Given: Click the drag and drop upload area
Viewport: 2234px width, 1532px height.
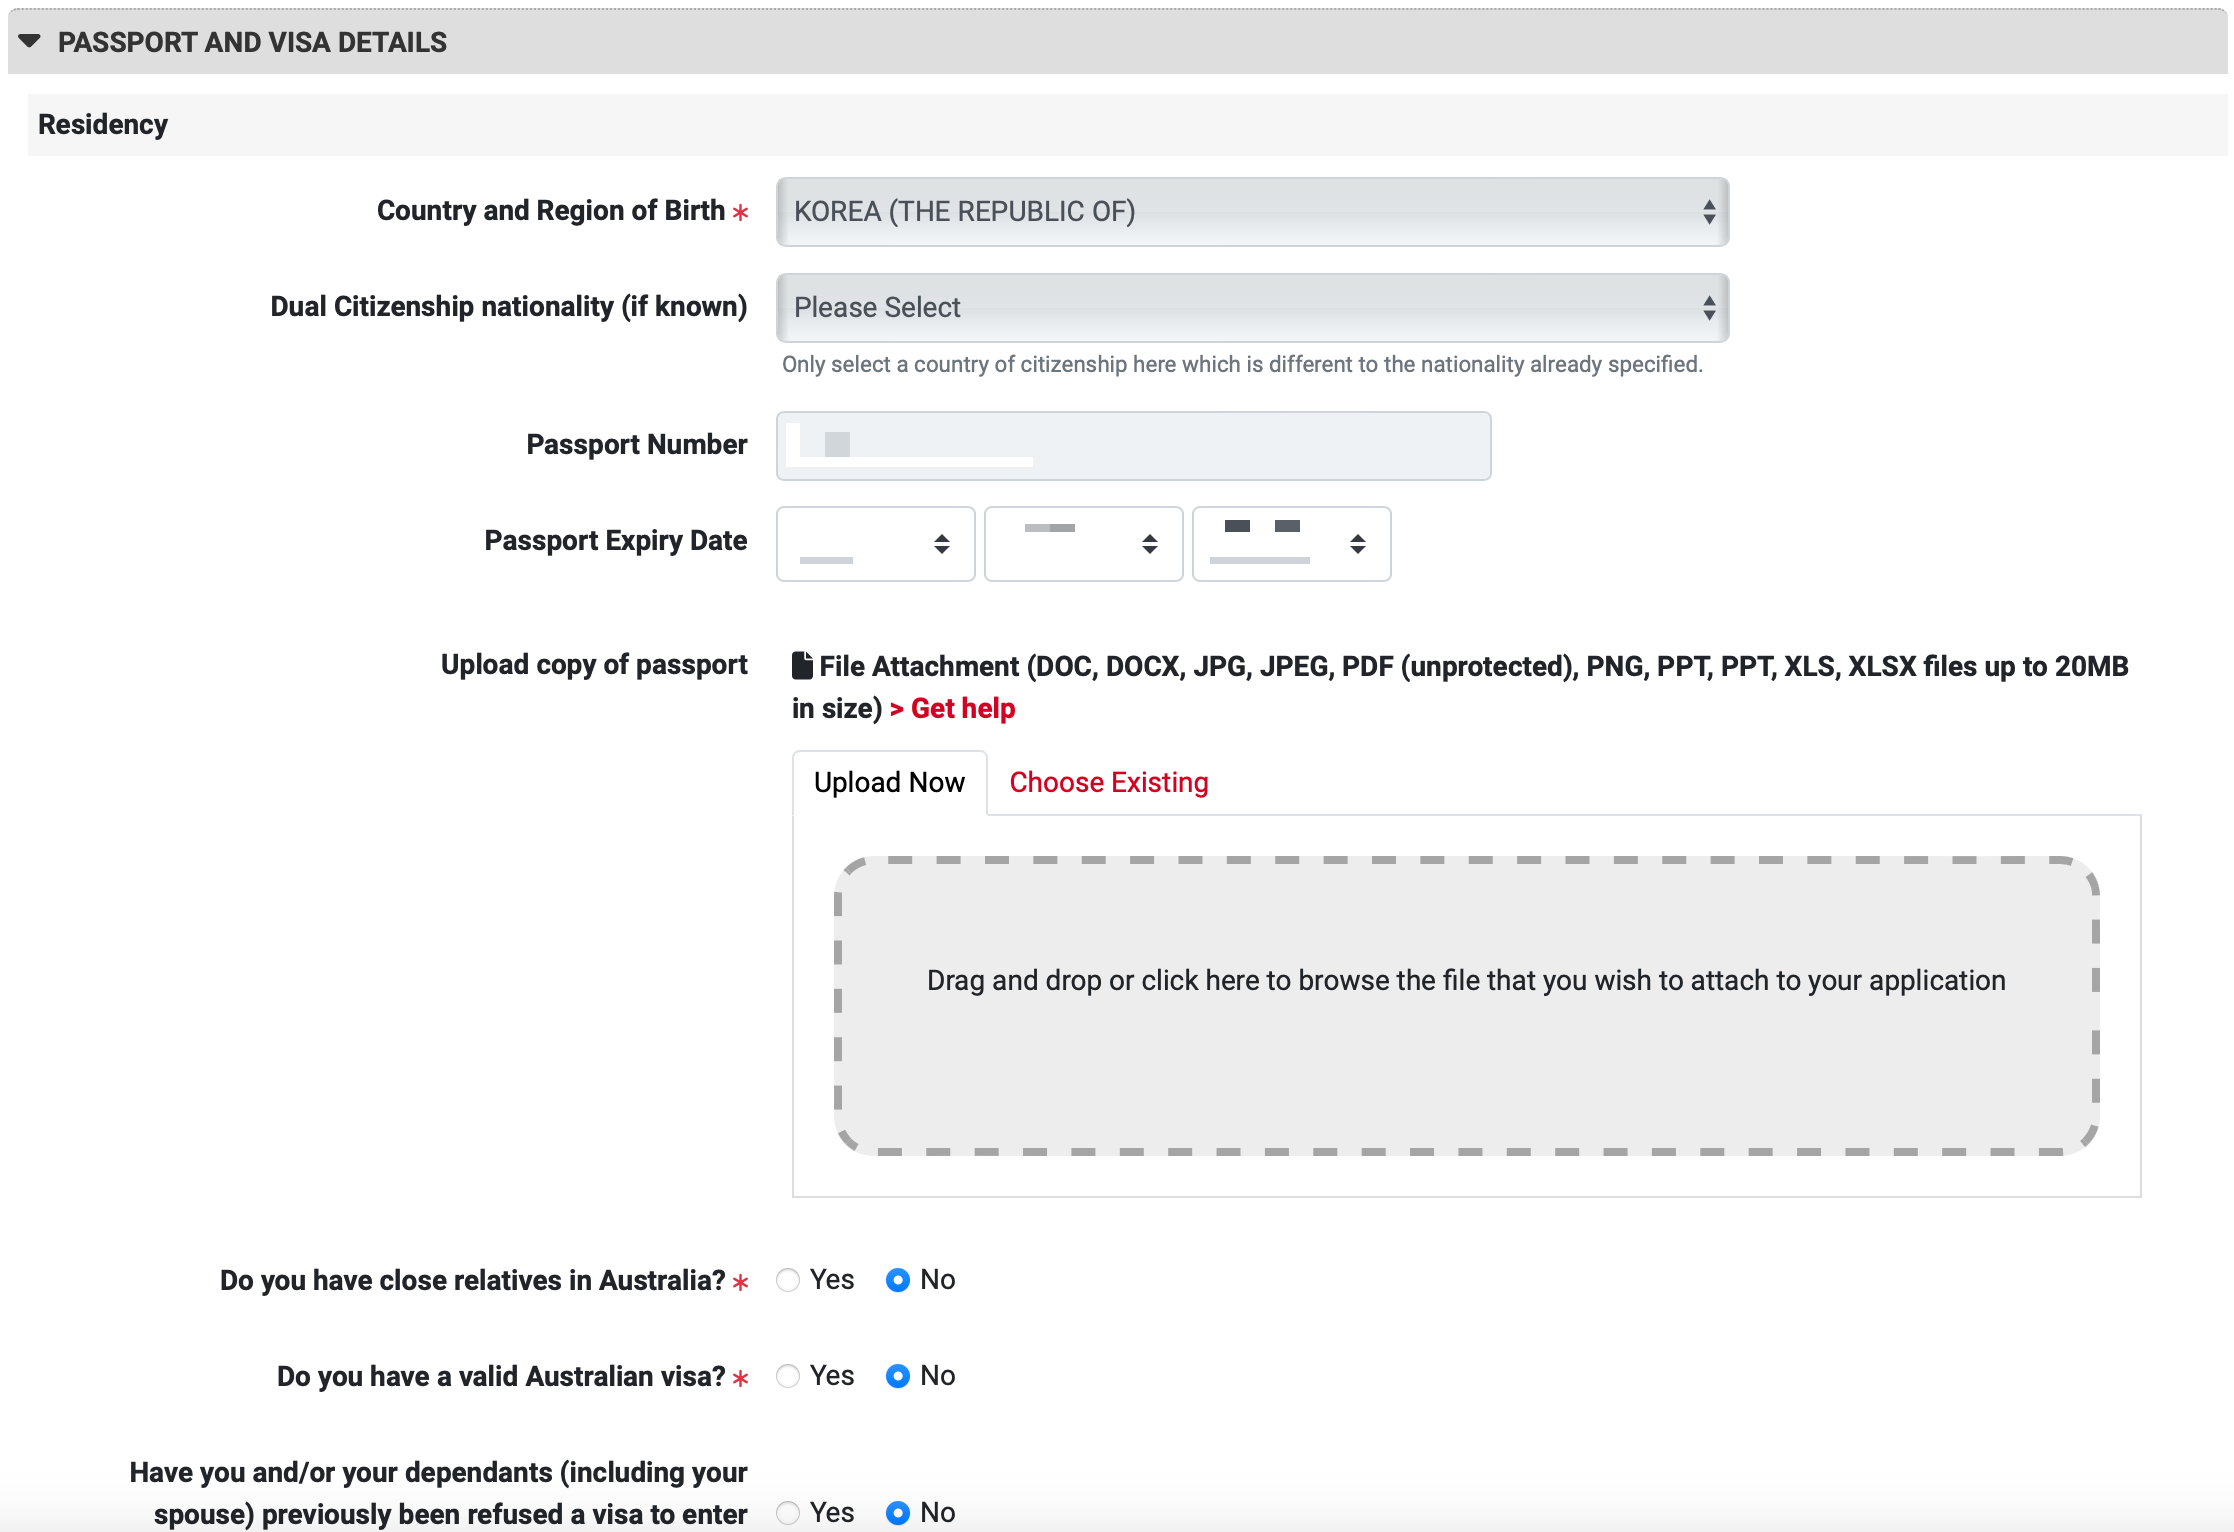Looking at the screenshot, I should (x=1466, y=1005).
